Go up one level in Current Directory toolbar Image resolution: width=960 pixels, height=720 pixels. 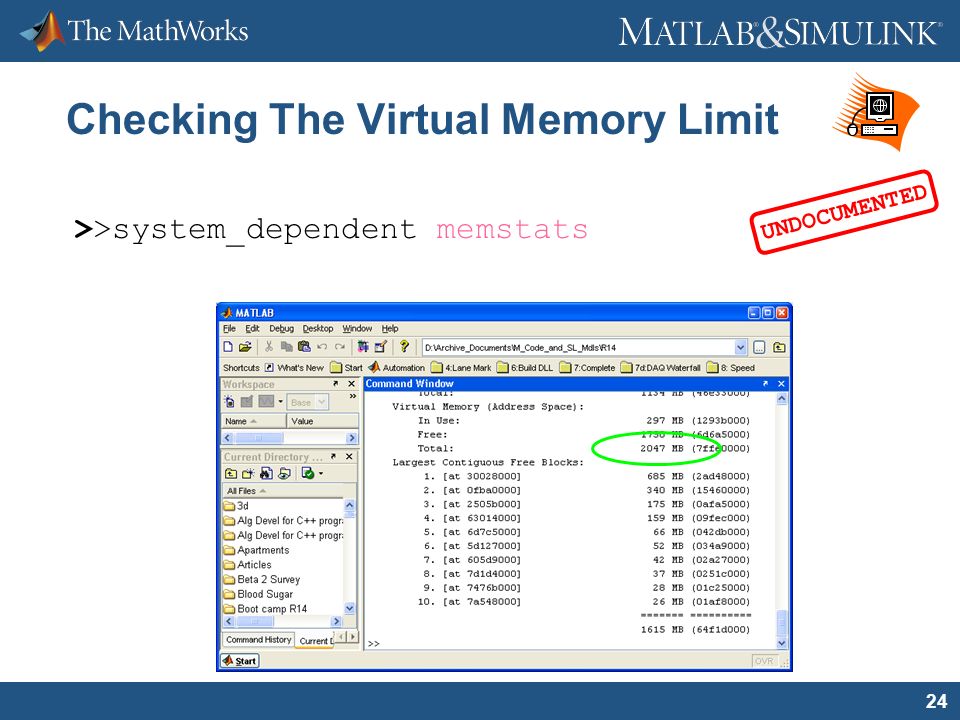click(231, 473)
